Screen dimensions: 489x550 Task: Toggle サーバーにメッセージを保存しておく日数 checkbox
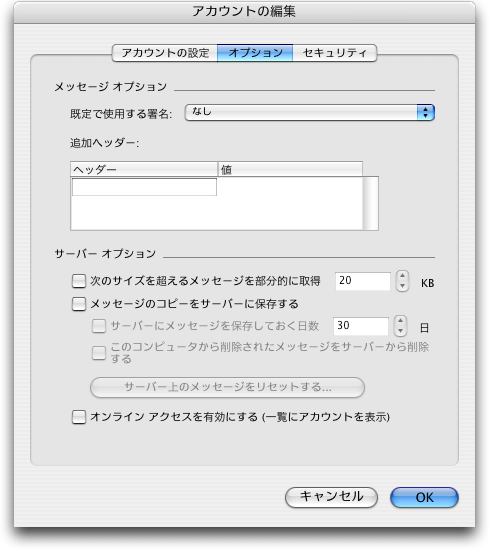99,326
